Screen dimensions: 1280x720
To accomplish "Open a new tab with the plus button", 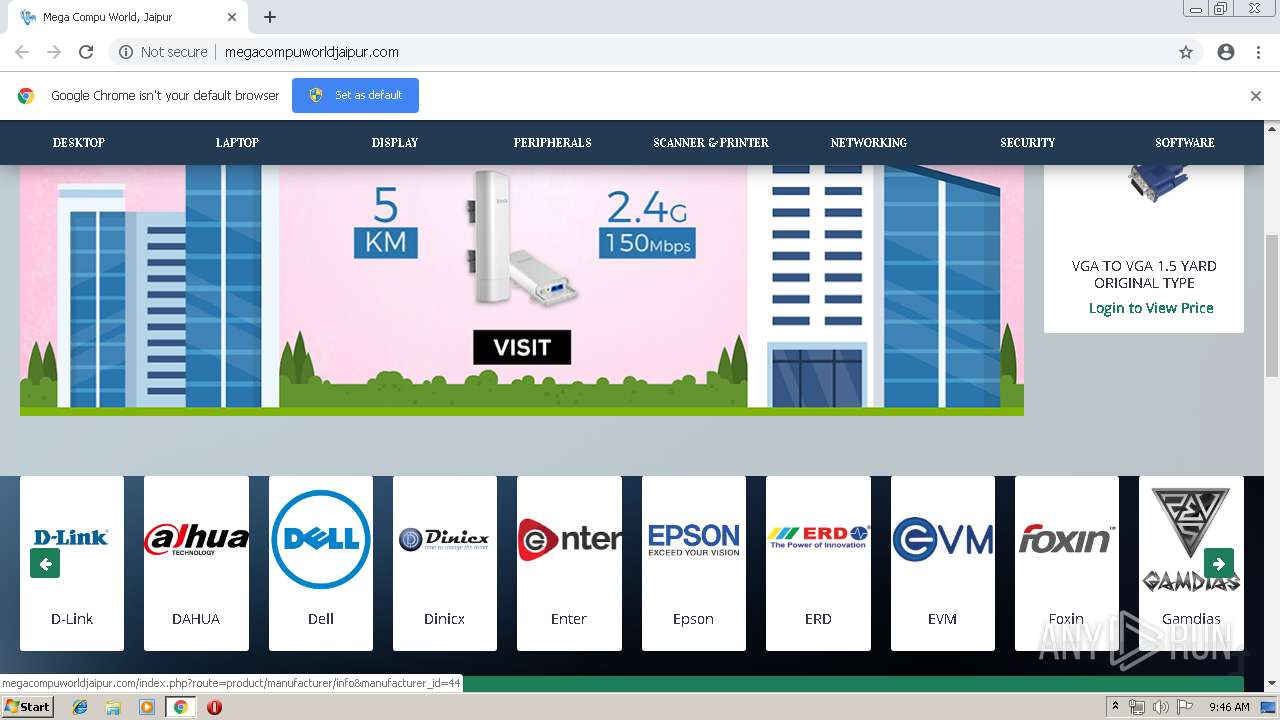I will tap(270, 17).
